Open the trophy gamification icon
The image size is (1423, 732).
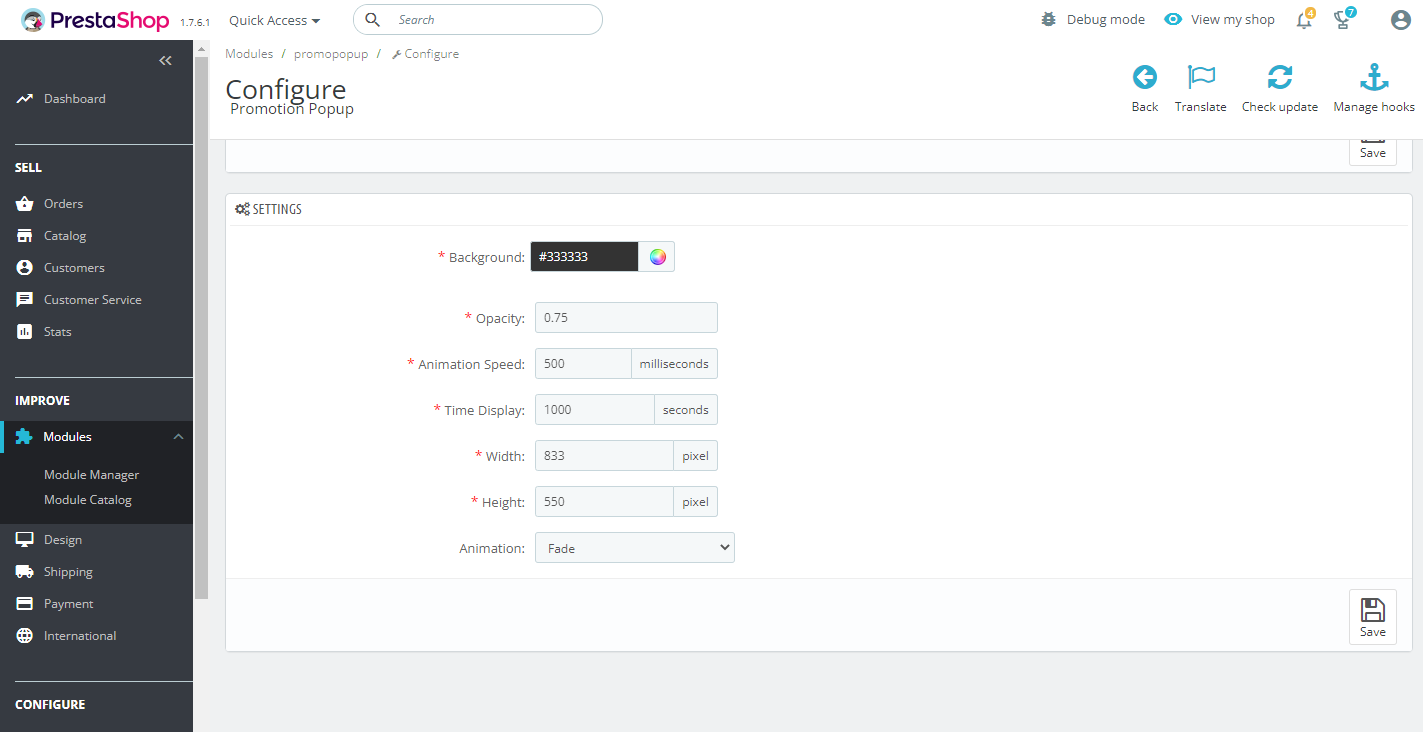1343,20
